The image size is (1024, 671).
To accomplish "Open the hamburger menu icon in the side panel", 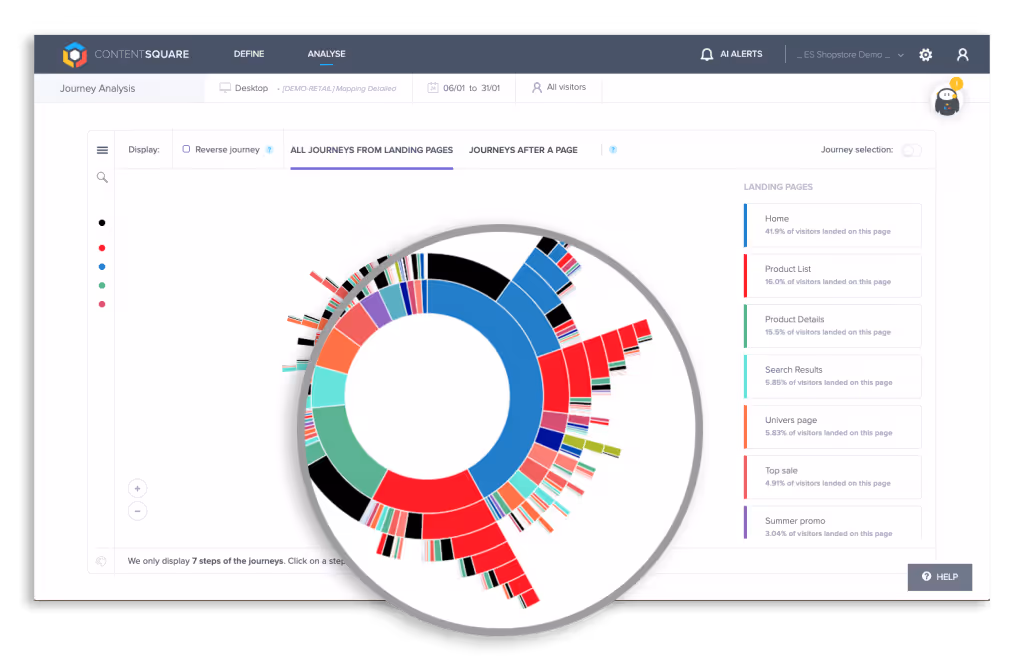I will coord(103,150).
